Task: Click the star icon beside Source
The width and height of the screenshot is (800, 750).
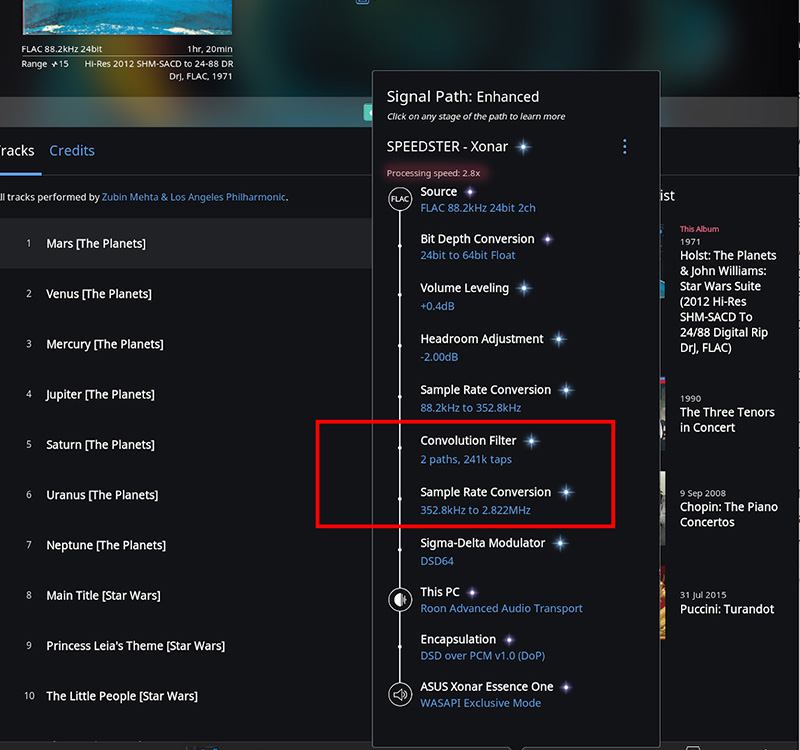Action: pyautogui.click(x=470, y=192)
